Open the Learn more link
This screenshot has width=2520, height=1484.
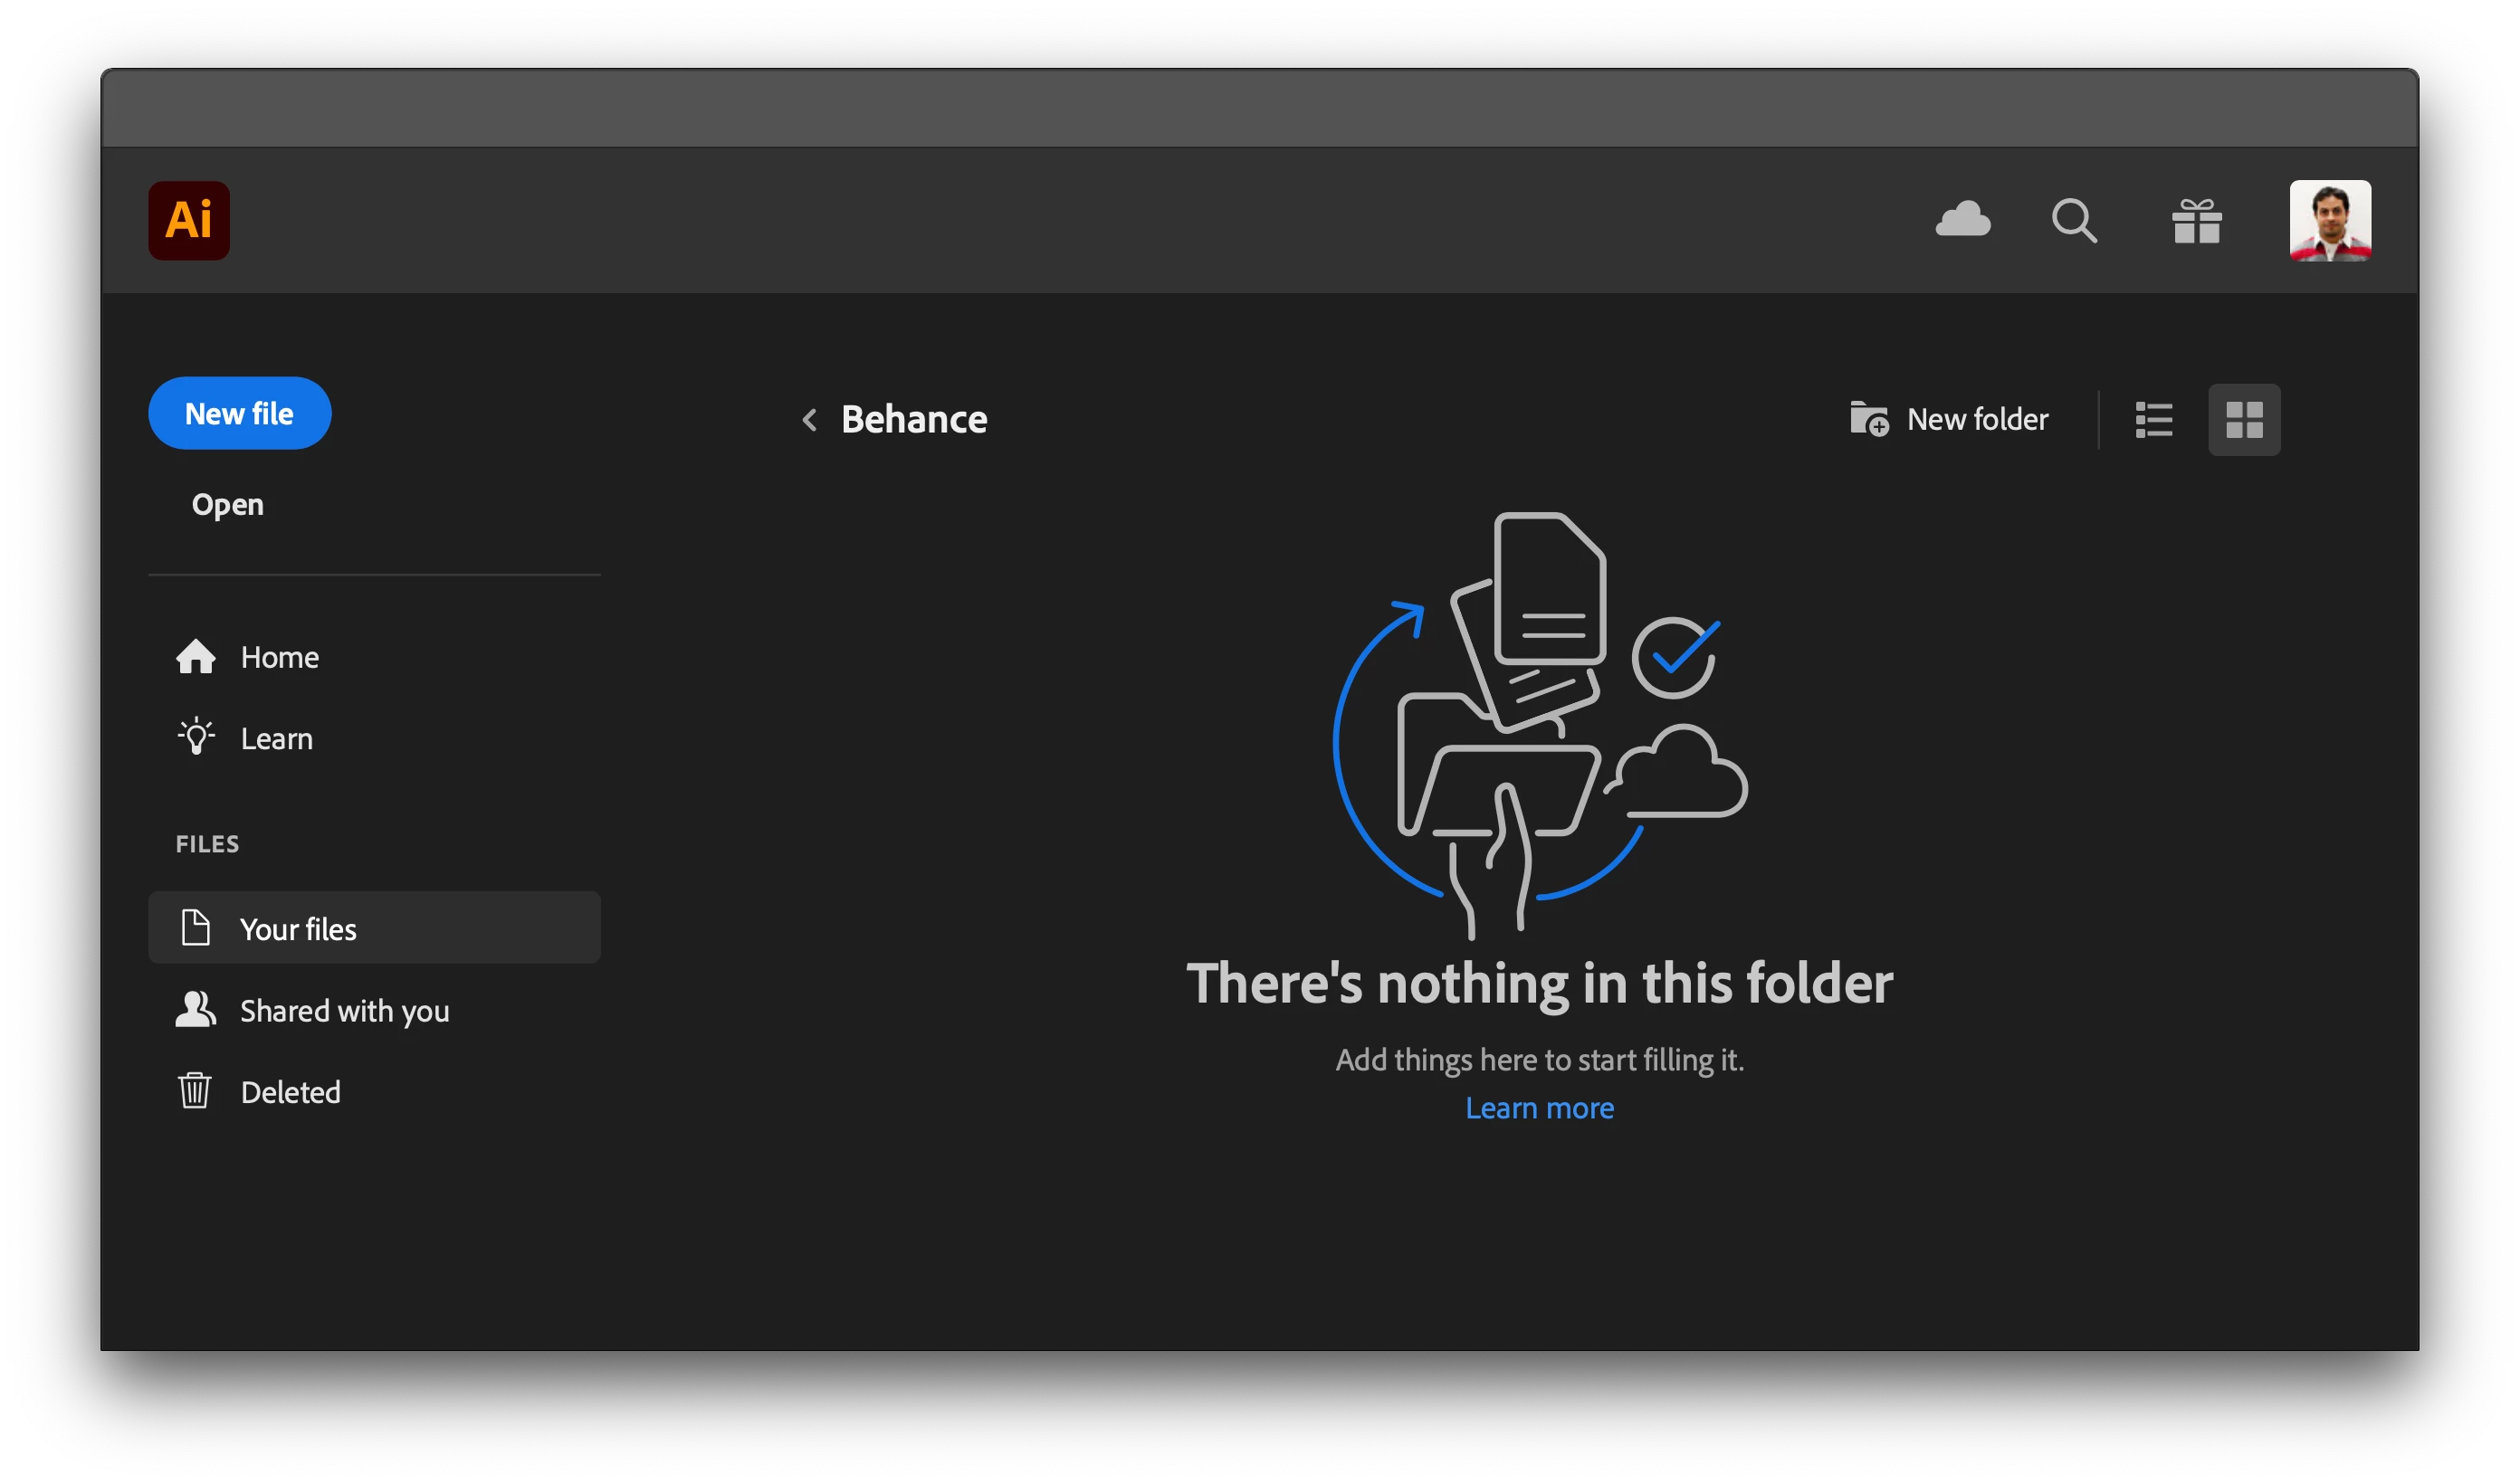[1539, 1108]
